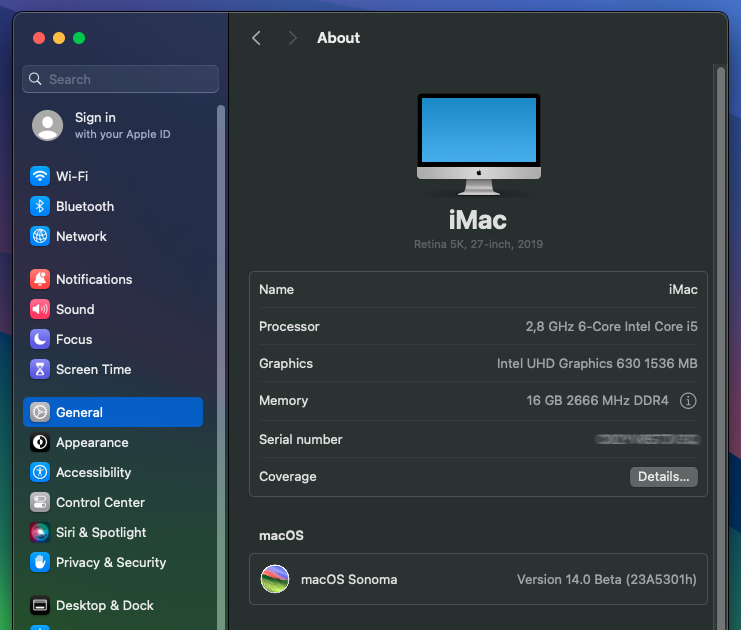Open Focus settings

113,339
